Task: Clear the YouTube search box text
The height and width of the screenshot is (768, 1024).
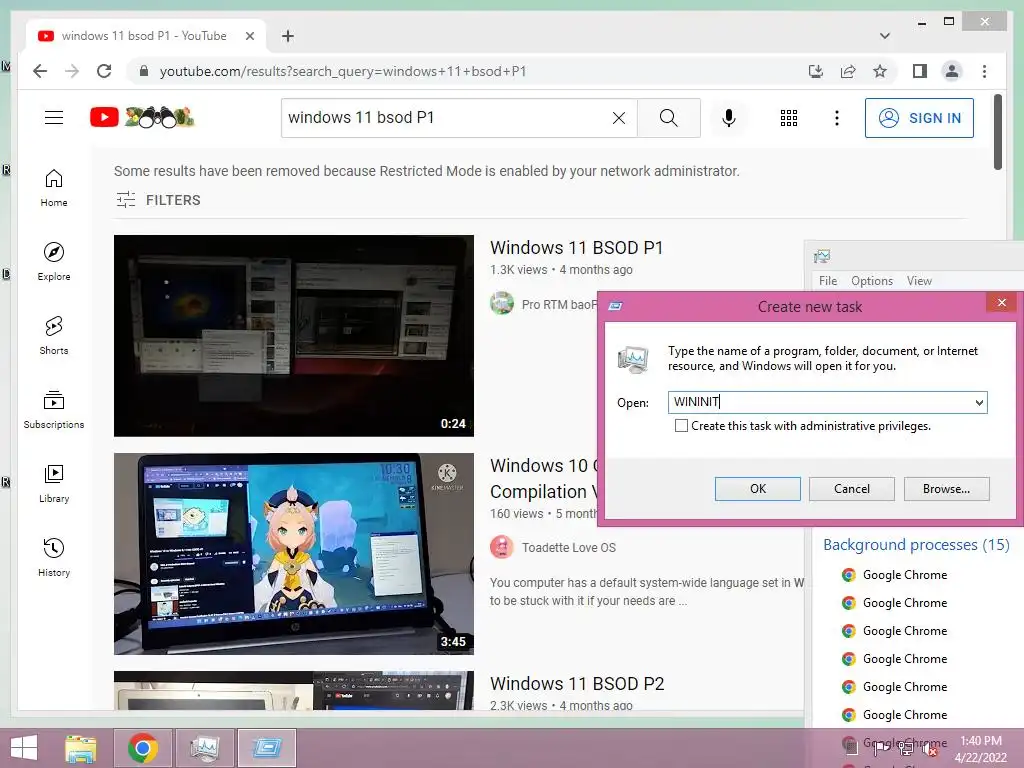Action: (x=618, y=118)
